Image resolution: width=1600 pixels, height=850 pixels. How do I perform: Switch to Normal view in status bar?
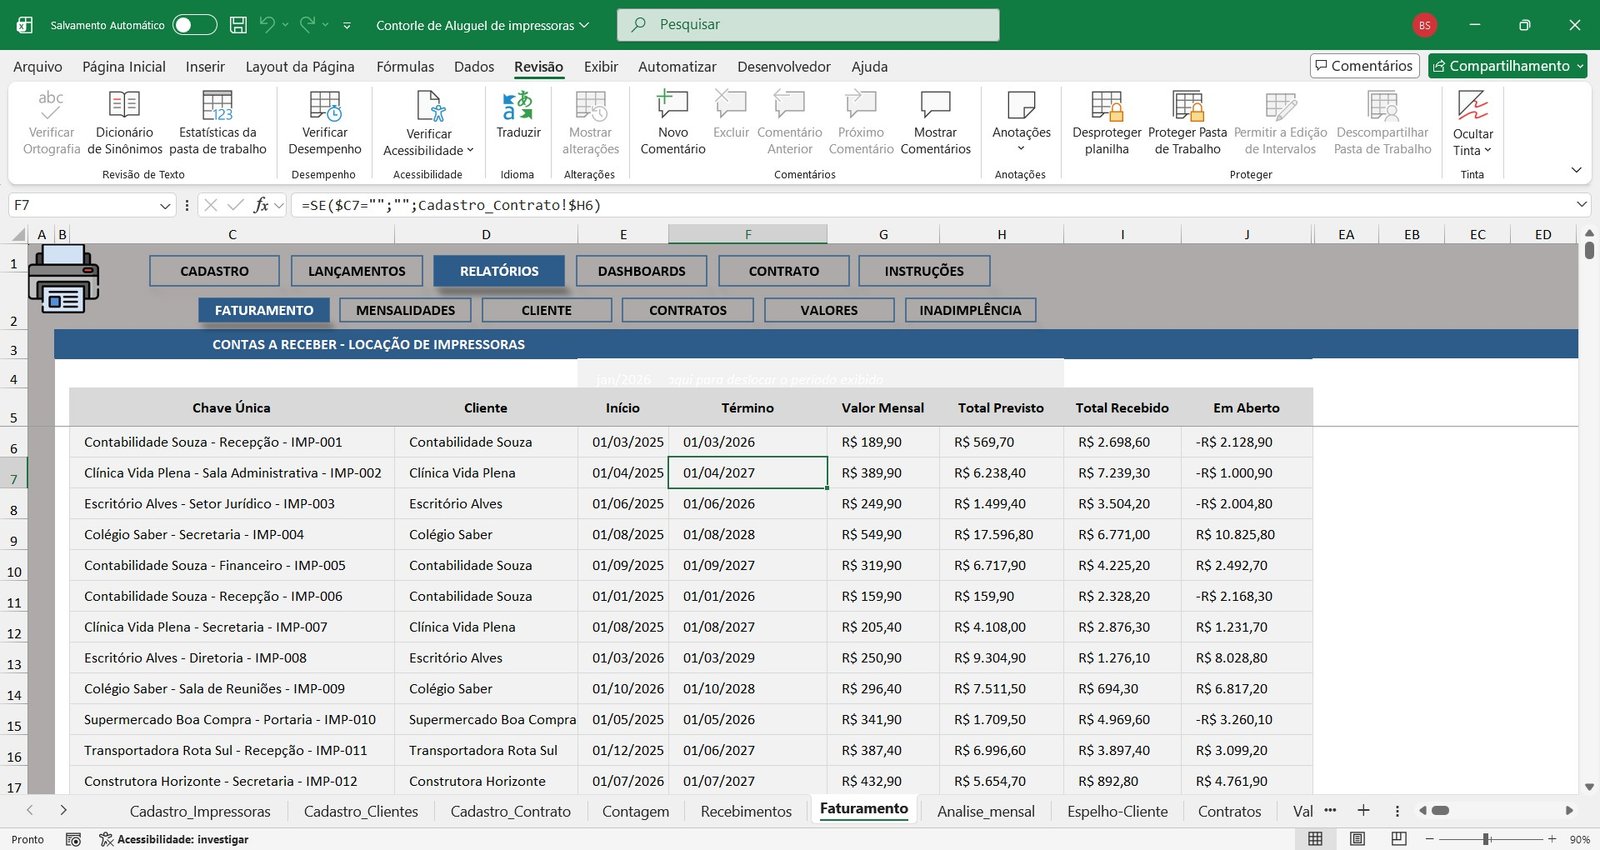1315,839
